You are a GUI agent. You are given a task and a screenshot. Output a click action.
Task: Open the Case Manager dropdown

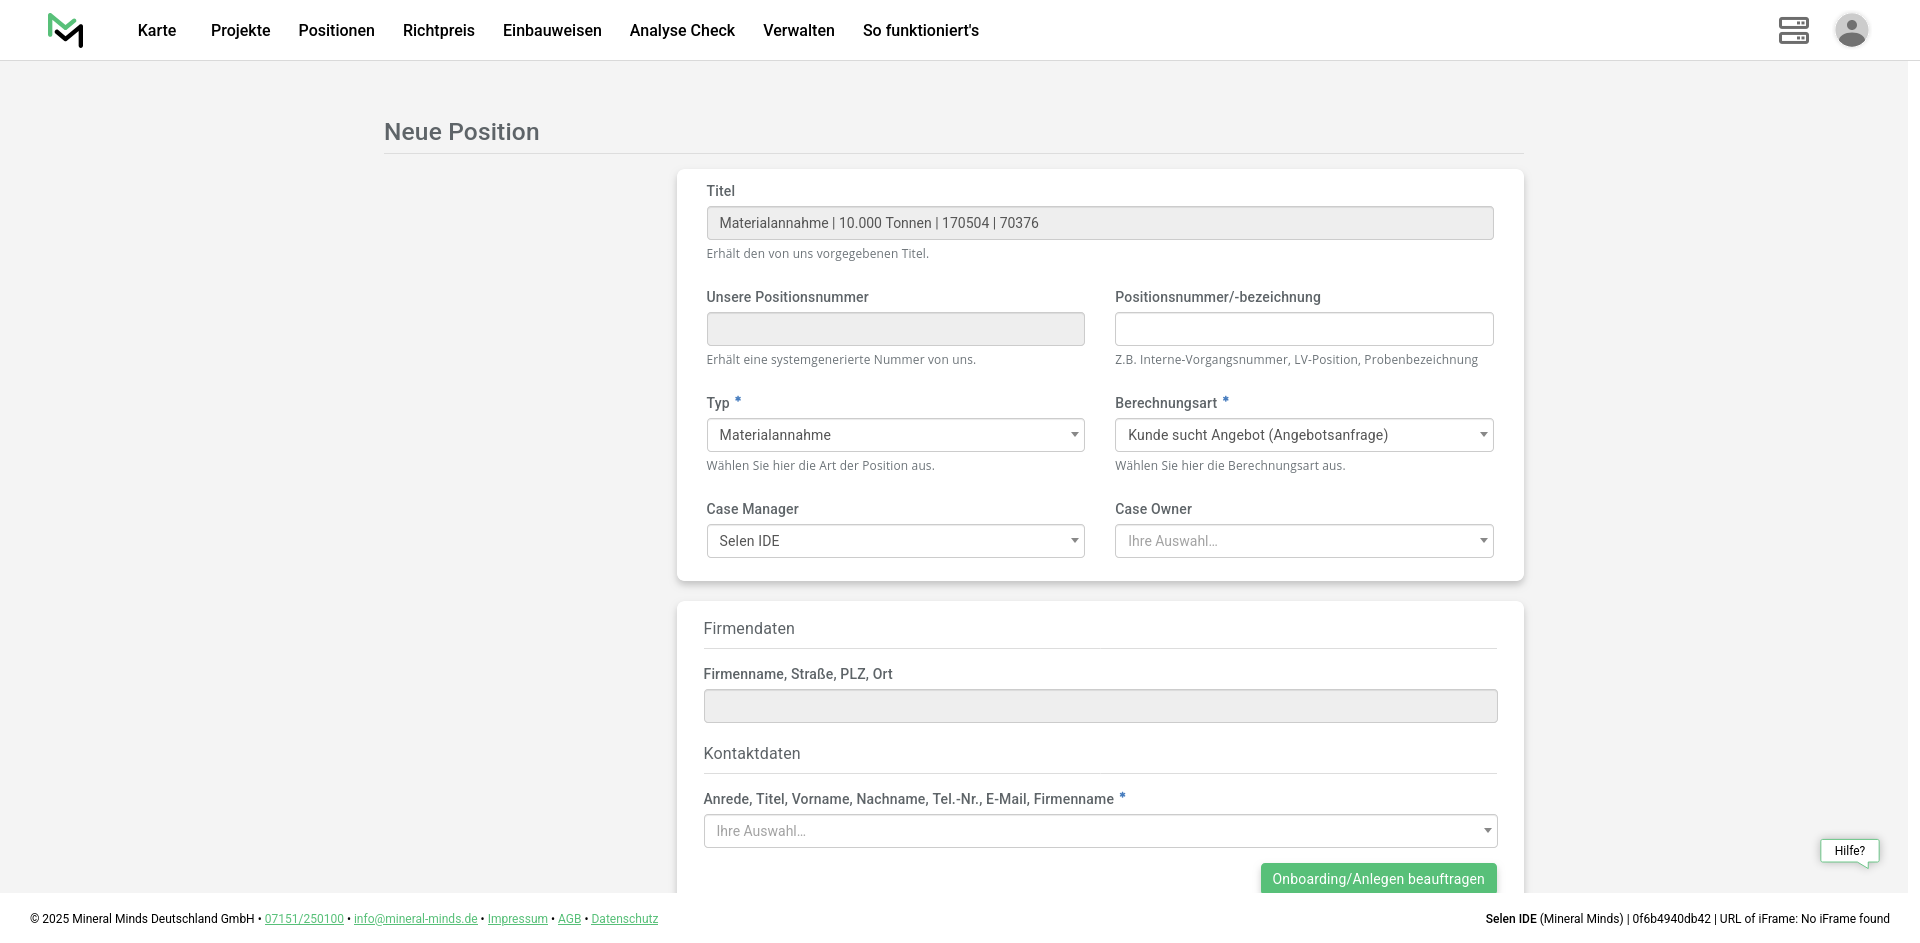895,541
